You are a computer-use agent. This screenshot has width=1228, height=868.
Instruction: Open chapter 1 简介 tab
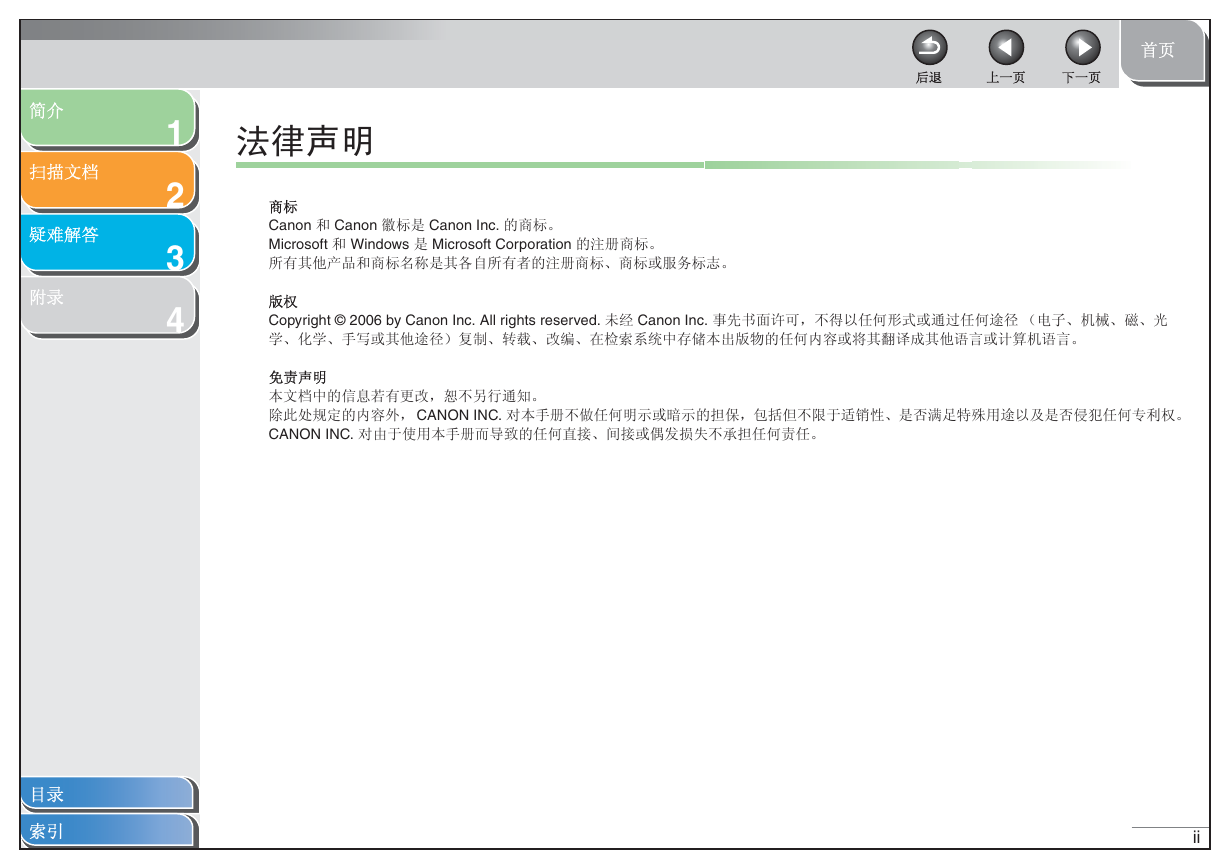tap(107, 118)
